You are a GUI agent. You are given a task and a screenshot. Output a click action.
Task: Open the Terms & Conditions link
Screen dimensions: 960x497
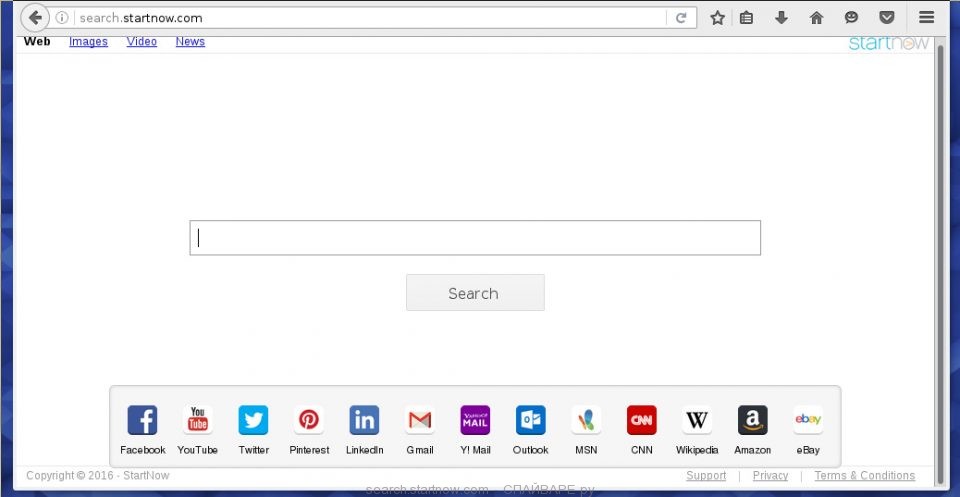[864, 476]
